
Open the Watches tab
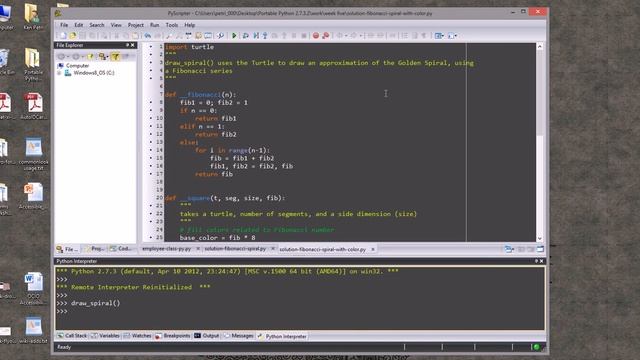138,336
